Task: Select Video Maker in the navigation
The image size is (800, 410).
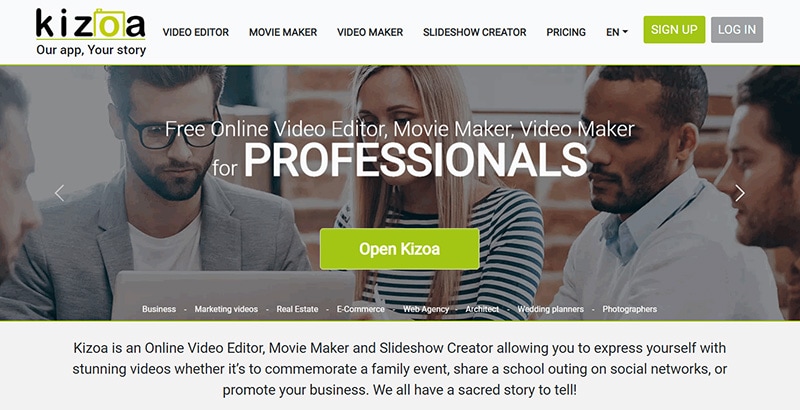Action: click(x=370, y=32)
